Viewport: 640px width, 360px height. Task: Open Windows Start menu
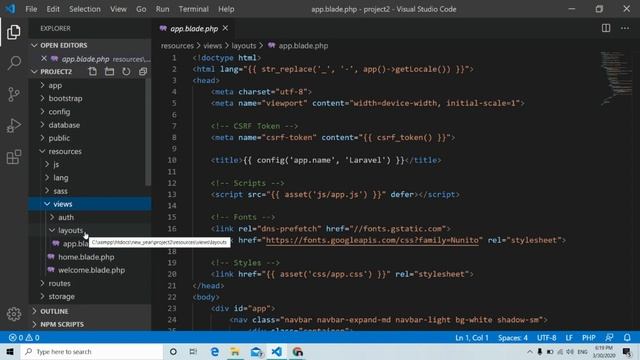tap(10, 351)
